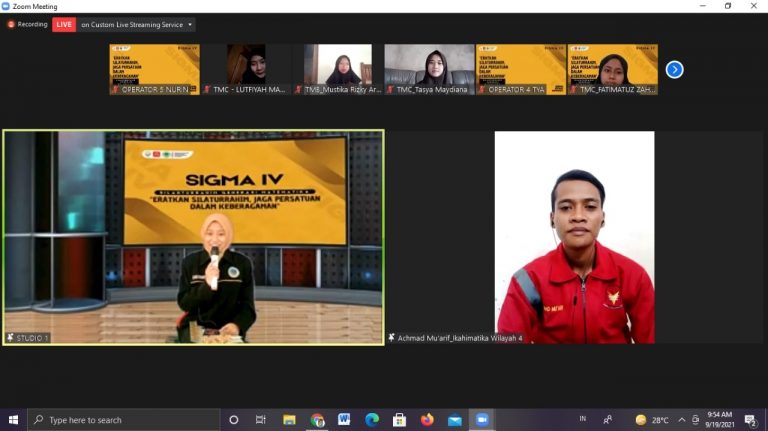Screen dimensions: 768x431
Task: Click muted mic icon on OPERATOR 5 NURIN
Action: tap(116, 90)
